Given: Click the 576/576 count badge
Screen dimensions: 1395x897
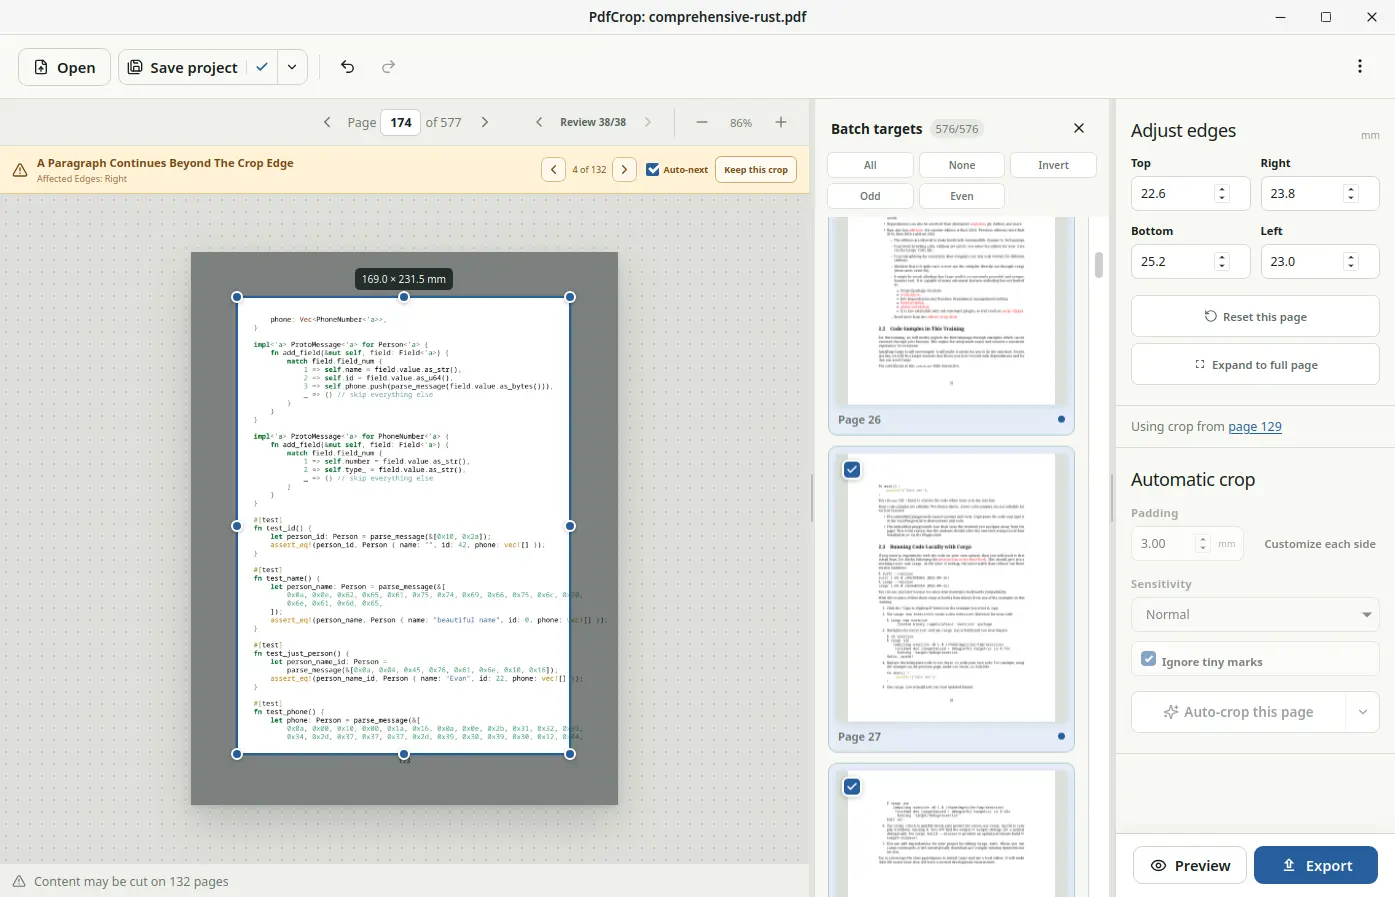Looking at the screenshot, I should coord(957,129).
